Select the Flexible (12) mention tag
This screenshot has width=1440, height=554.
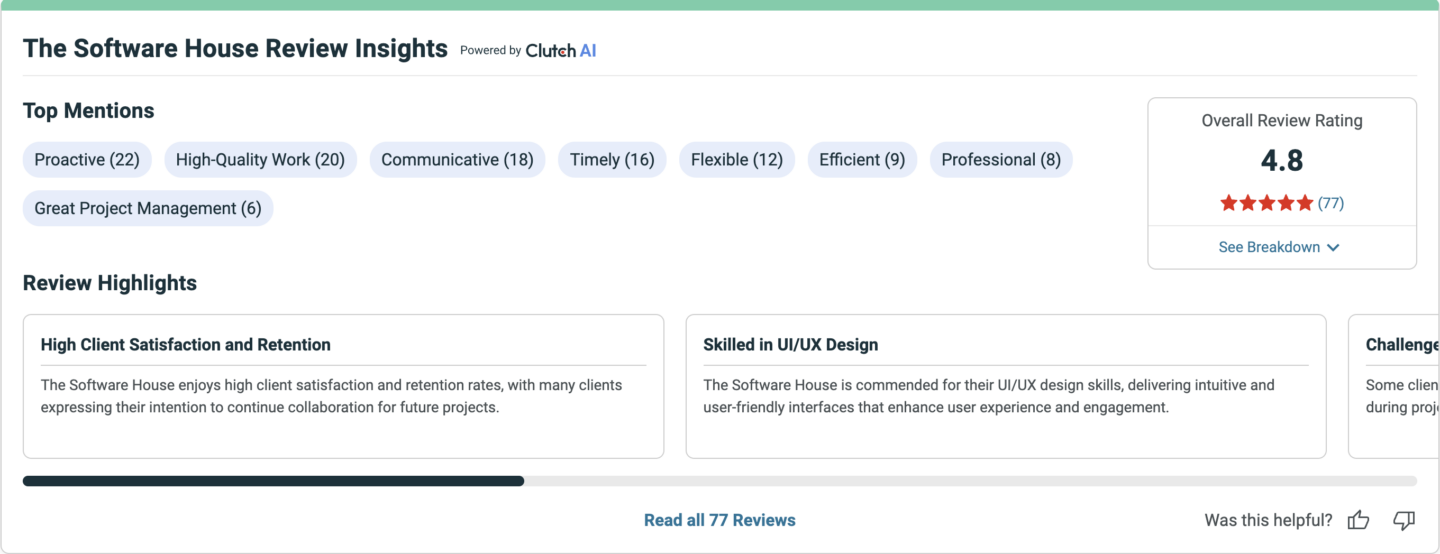[x=737, y=160]
